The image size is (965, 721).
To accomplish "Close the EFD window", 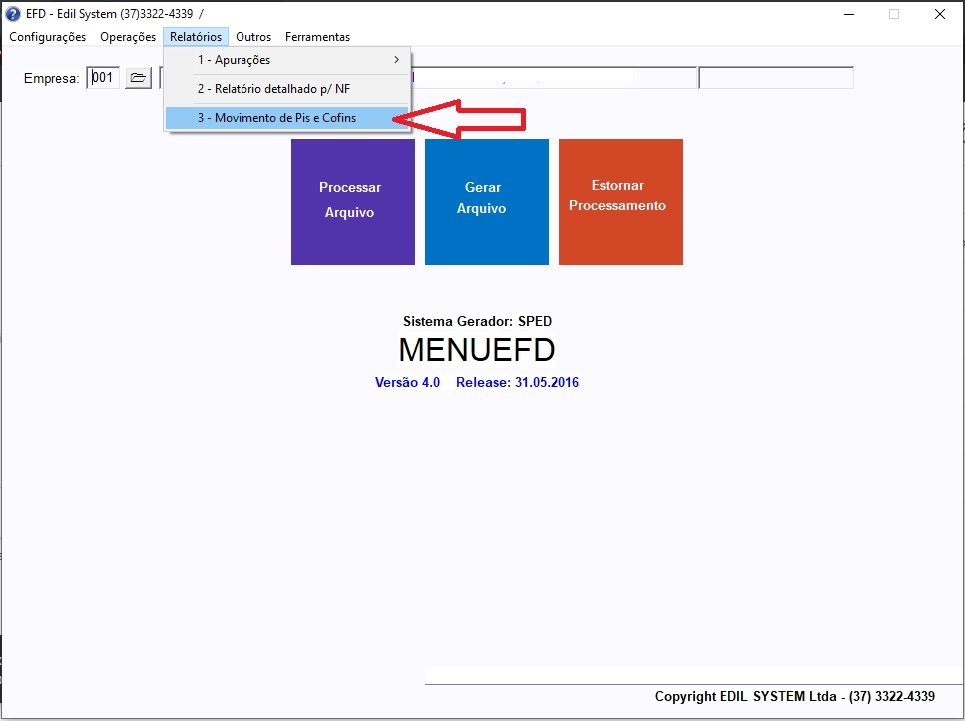I will tap(940, 14).
